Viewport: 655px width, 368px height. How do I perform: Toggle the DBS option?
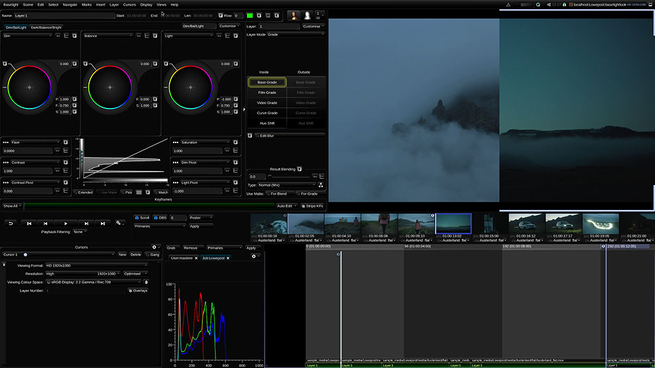(160, 218)
